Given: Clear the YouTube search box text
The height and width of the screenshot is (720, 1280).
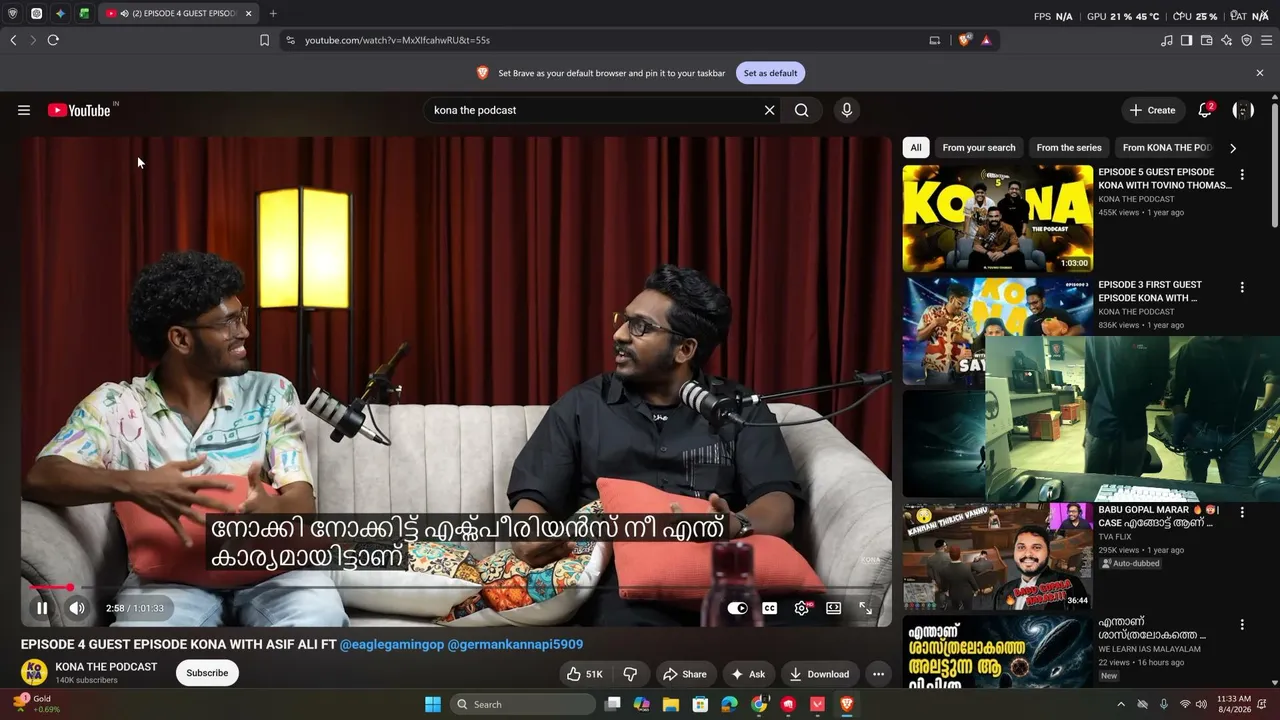Looking at the screenshot, I should click(769, 110).
